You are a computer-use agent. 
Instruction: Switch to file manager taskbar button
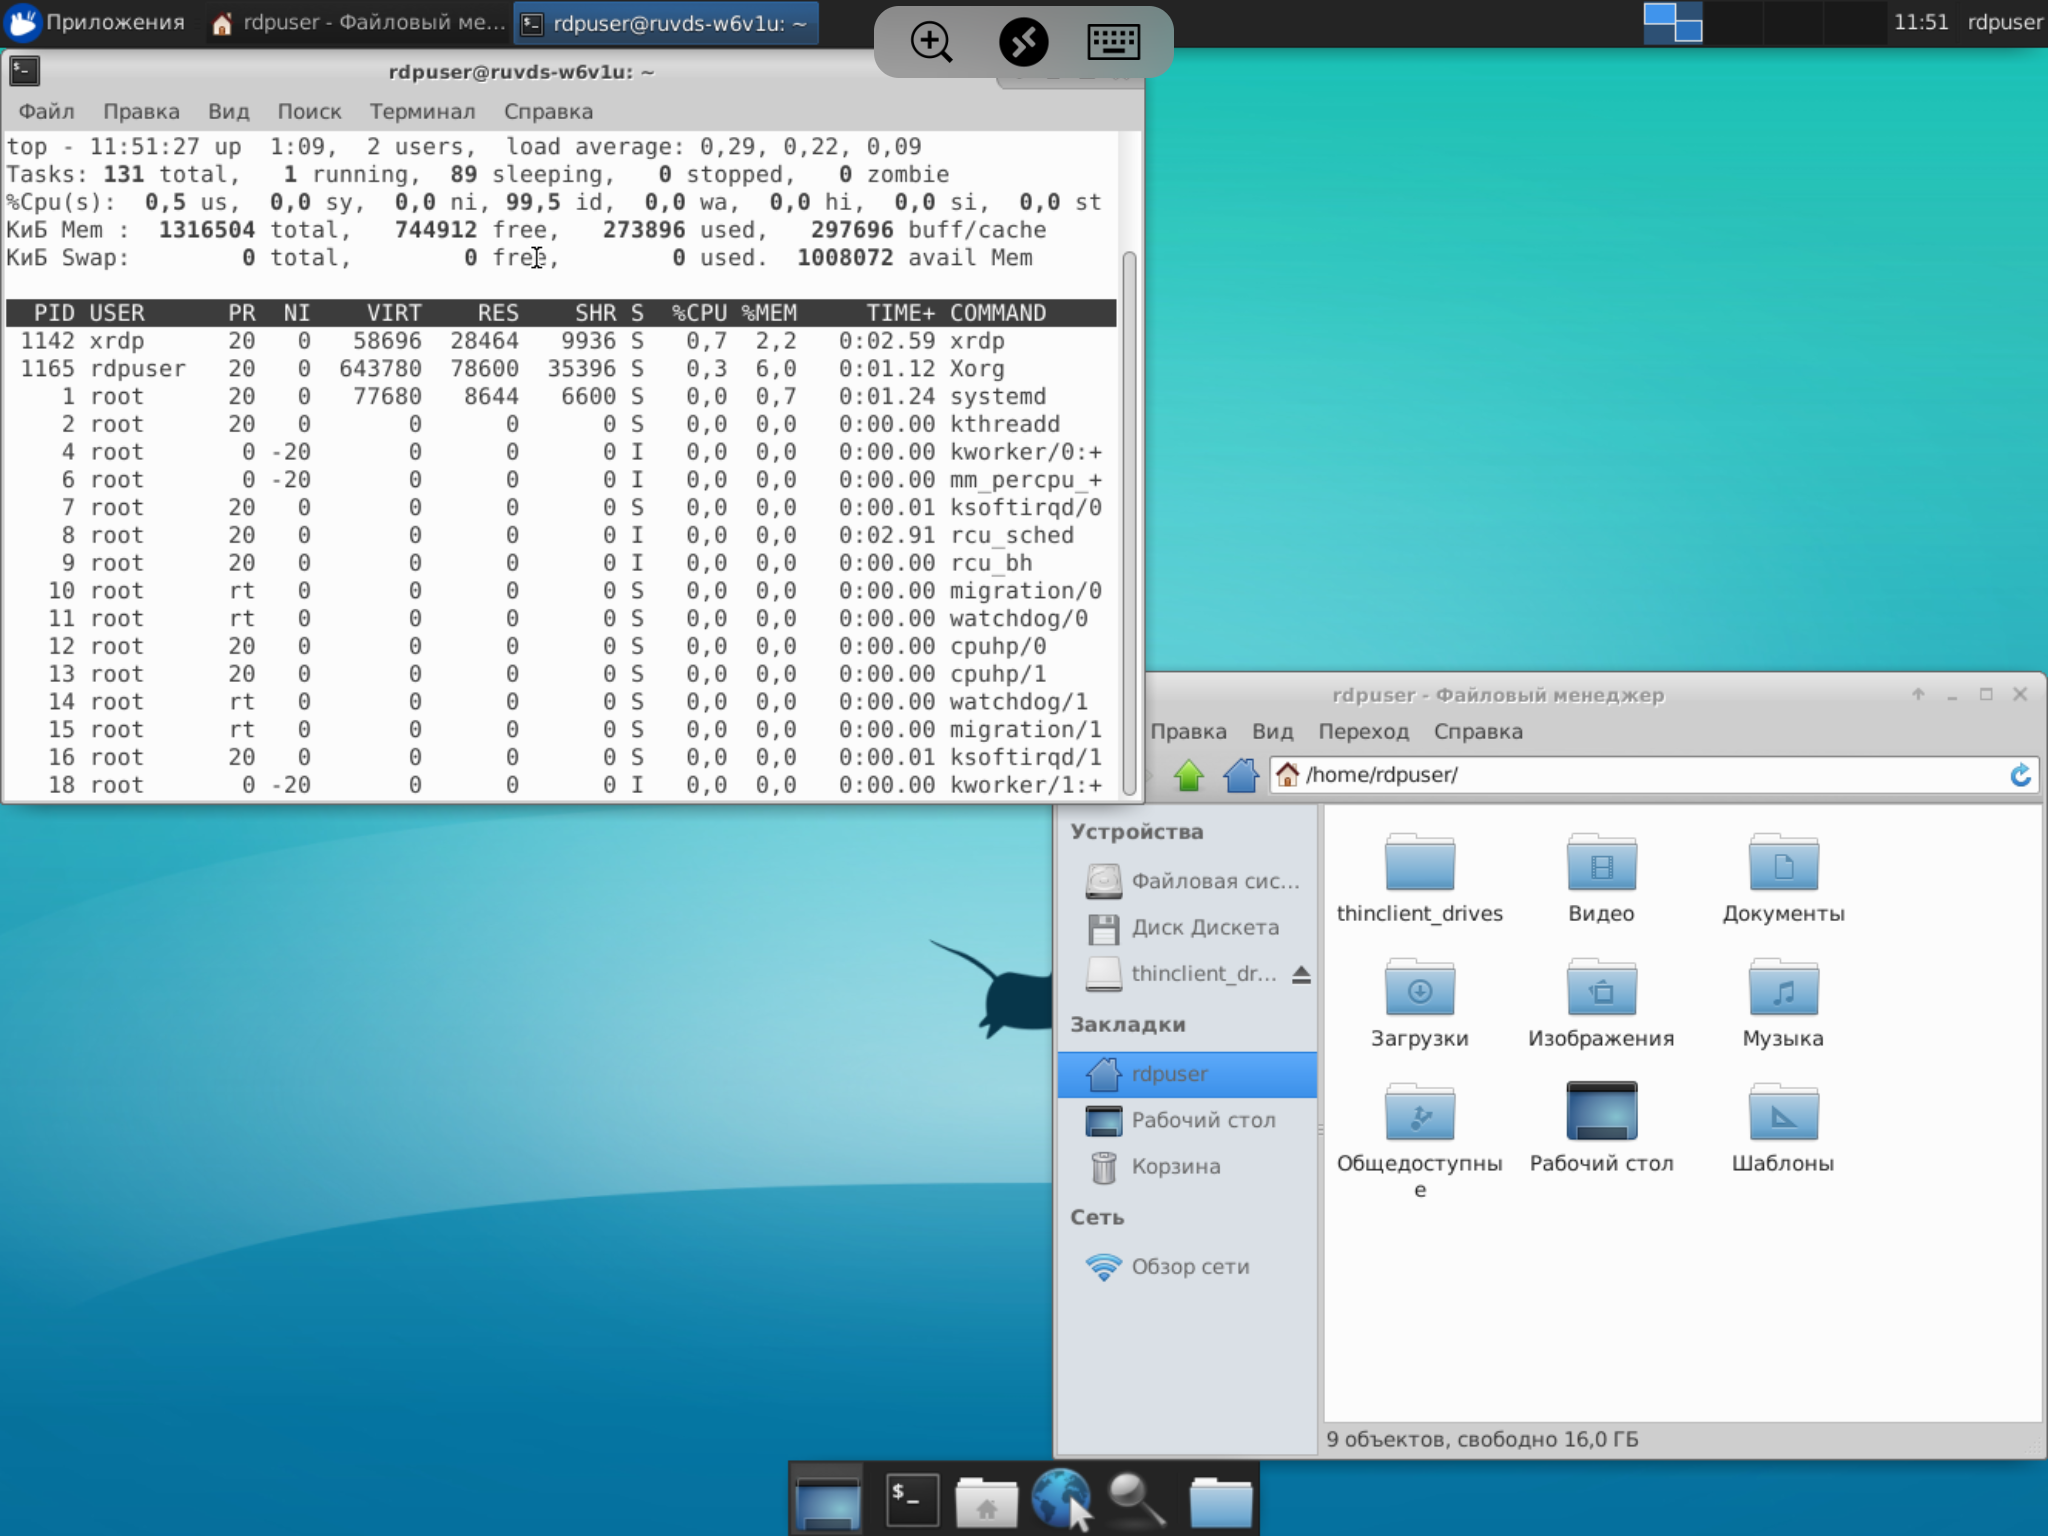pyautogui.click(x=360, y=22)
